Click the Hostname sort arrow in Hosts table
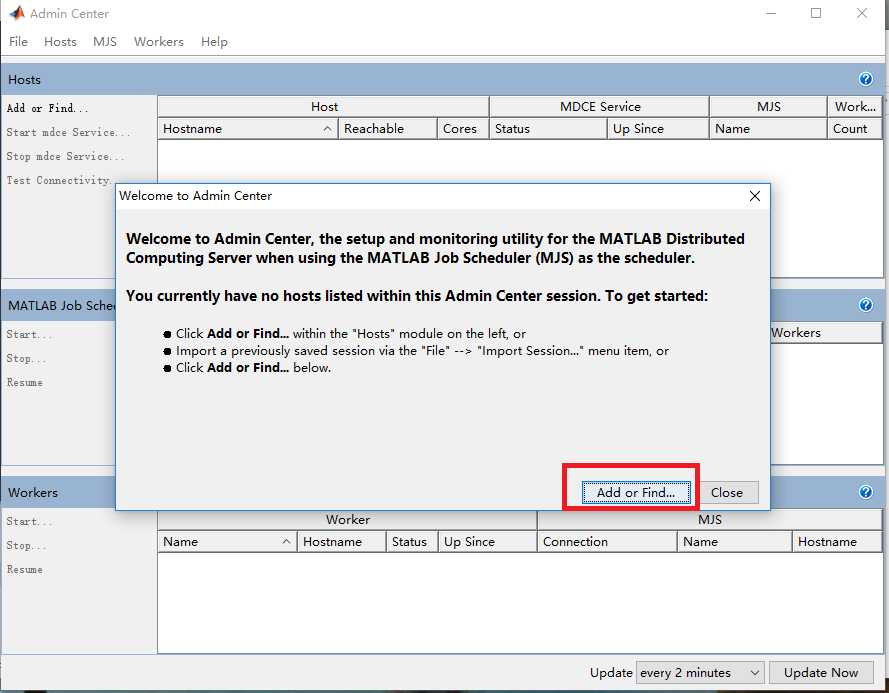The height and width of the screenshot is (693, 889). (x=327, y=129)
